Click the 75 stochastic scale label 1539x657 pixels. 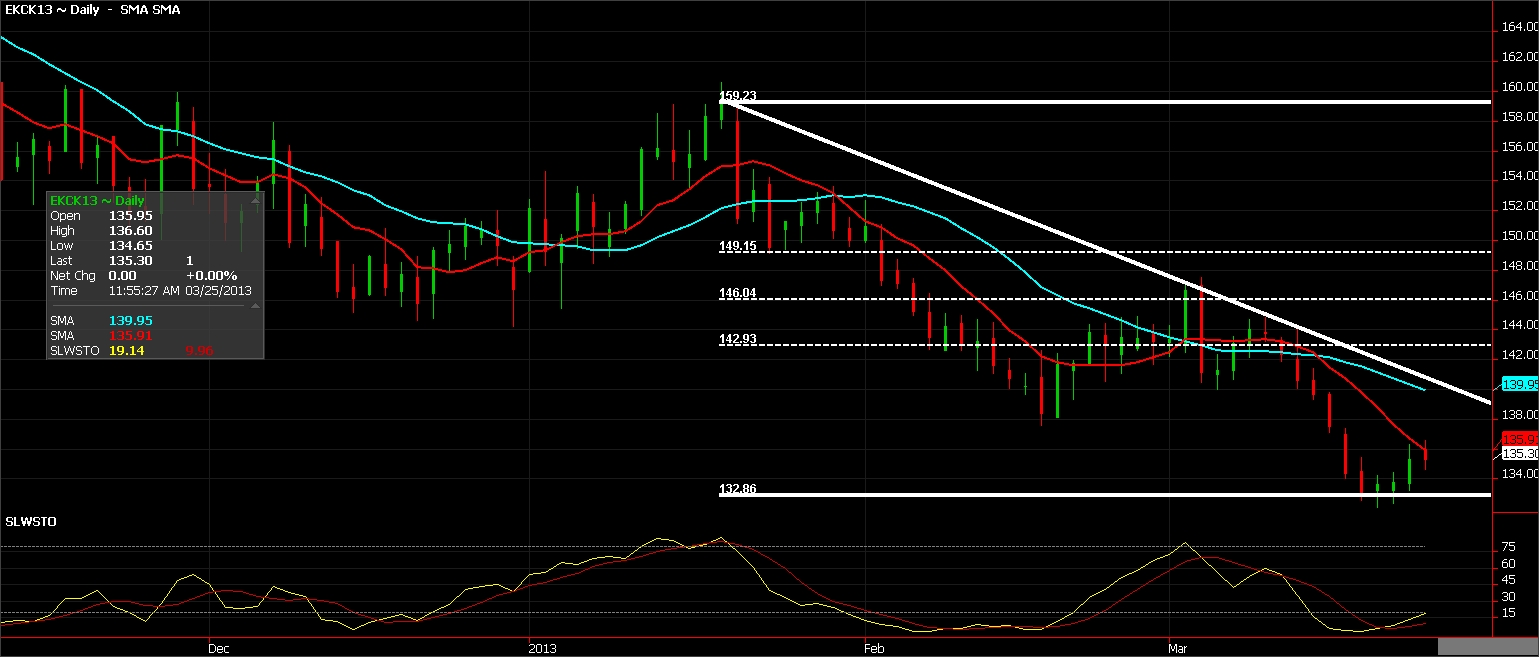1508,548
